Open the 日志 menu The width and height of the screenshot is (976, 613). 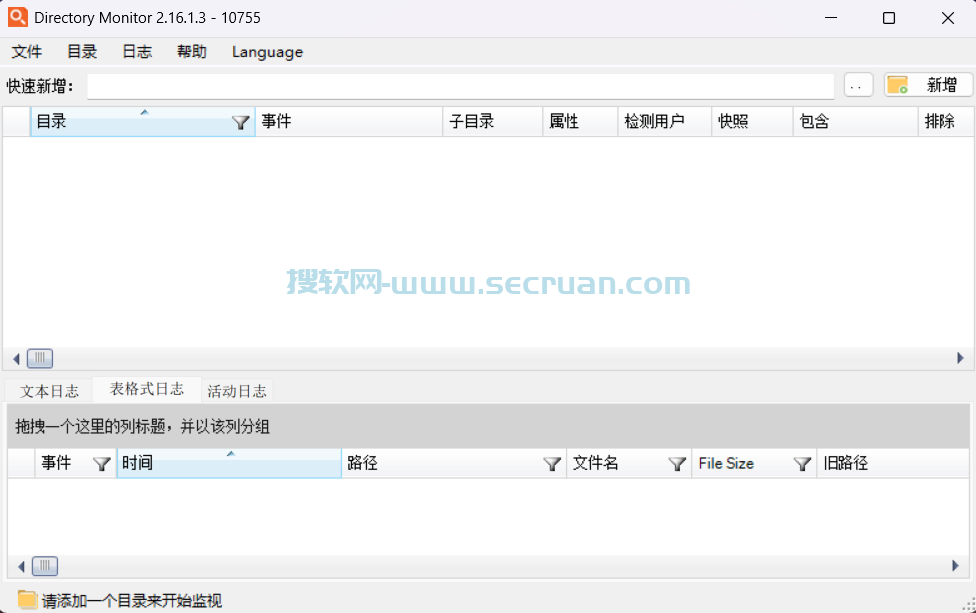[136, 52]
